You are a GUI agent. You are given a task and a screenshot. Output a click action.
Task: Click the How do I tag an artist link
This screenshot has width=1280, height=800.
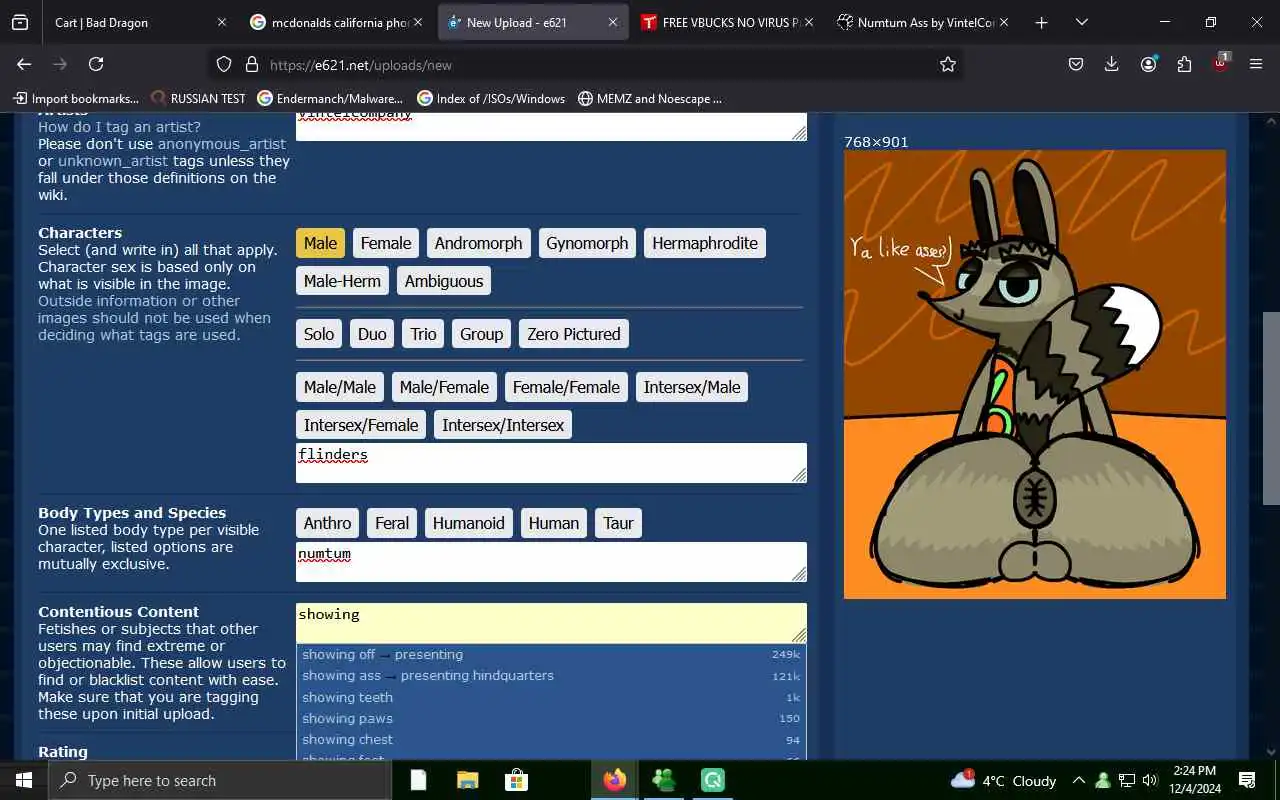click(119, 127)
